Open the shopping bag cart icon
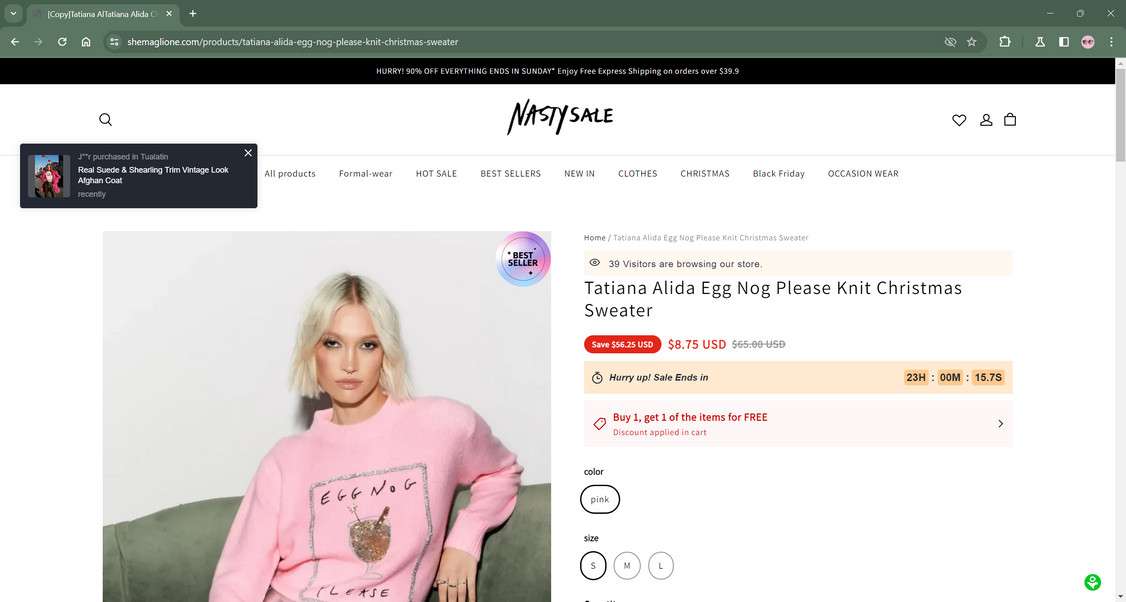Image resolution: width=1126 pixels, height=602 pixels. (1010, 119)
